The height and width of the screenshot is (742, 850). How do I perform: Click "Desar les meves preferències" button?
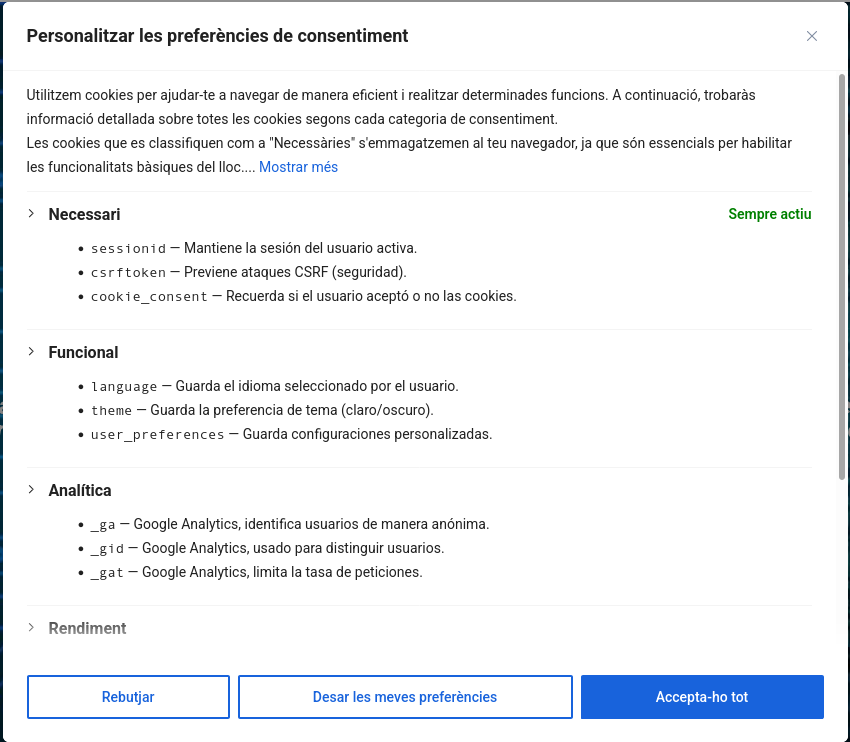[x=405, y=697]
